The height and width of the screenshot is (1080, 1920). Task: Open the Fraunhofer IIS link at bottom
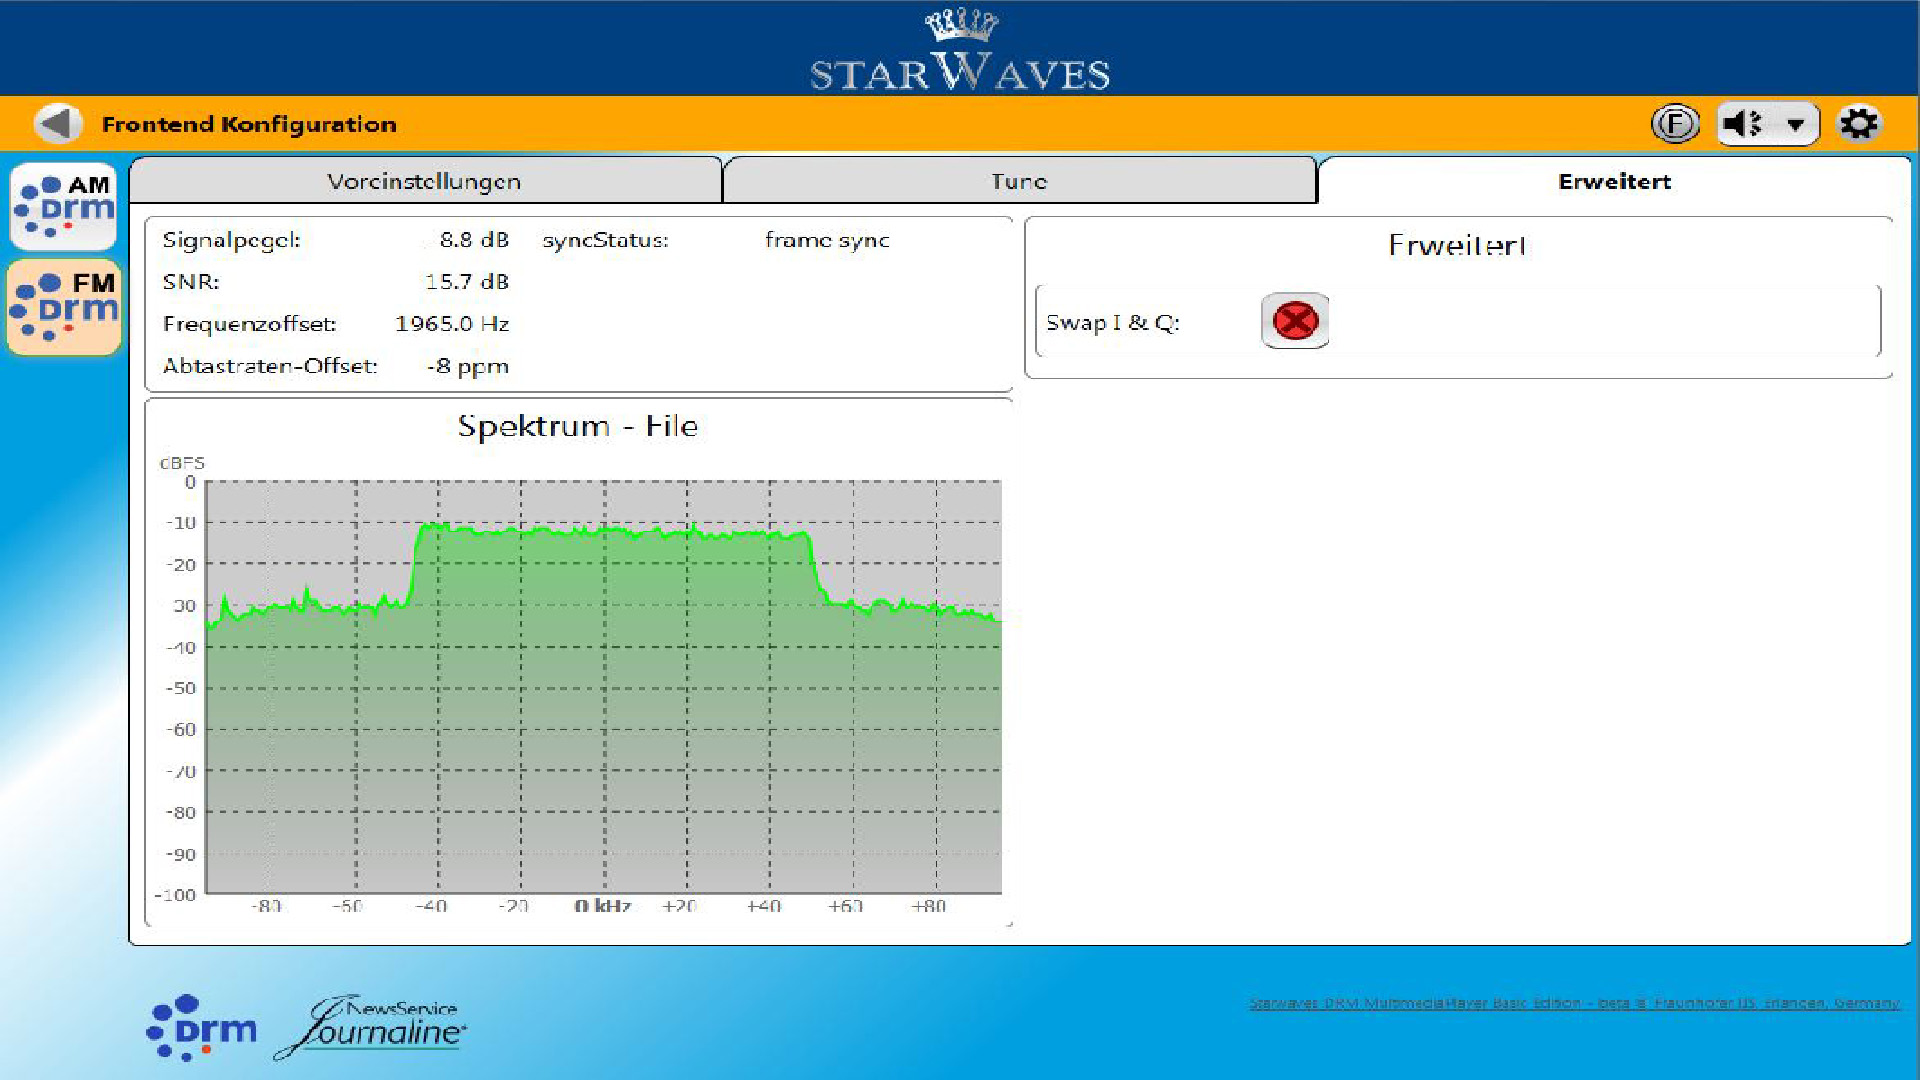[1575, 1001]
